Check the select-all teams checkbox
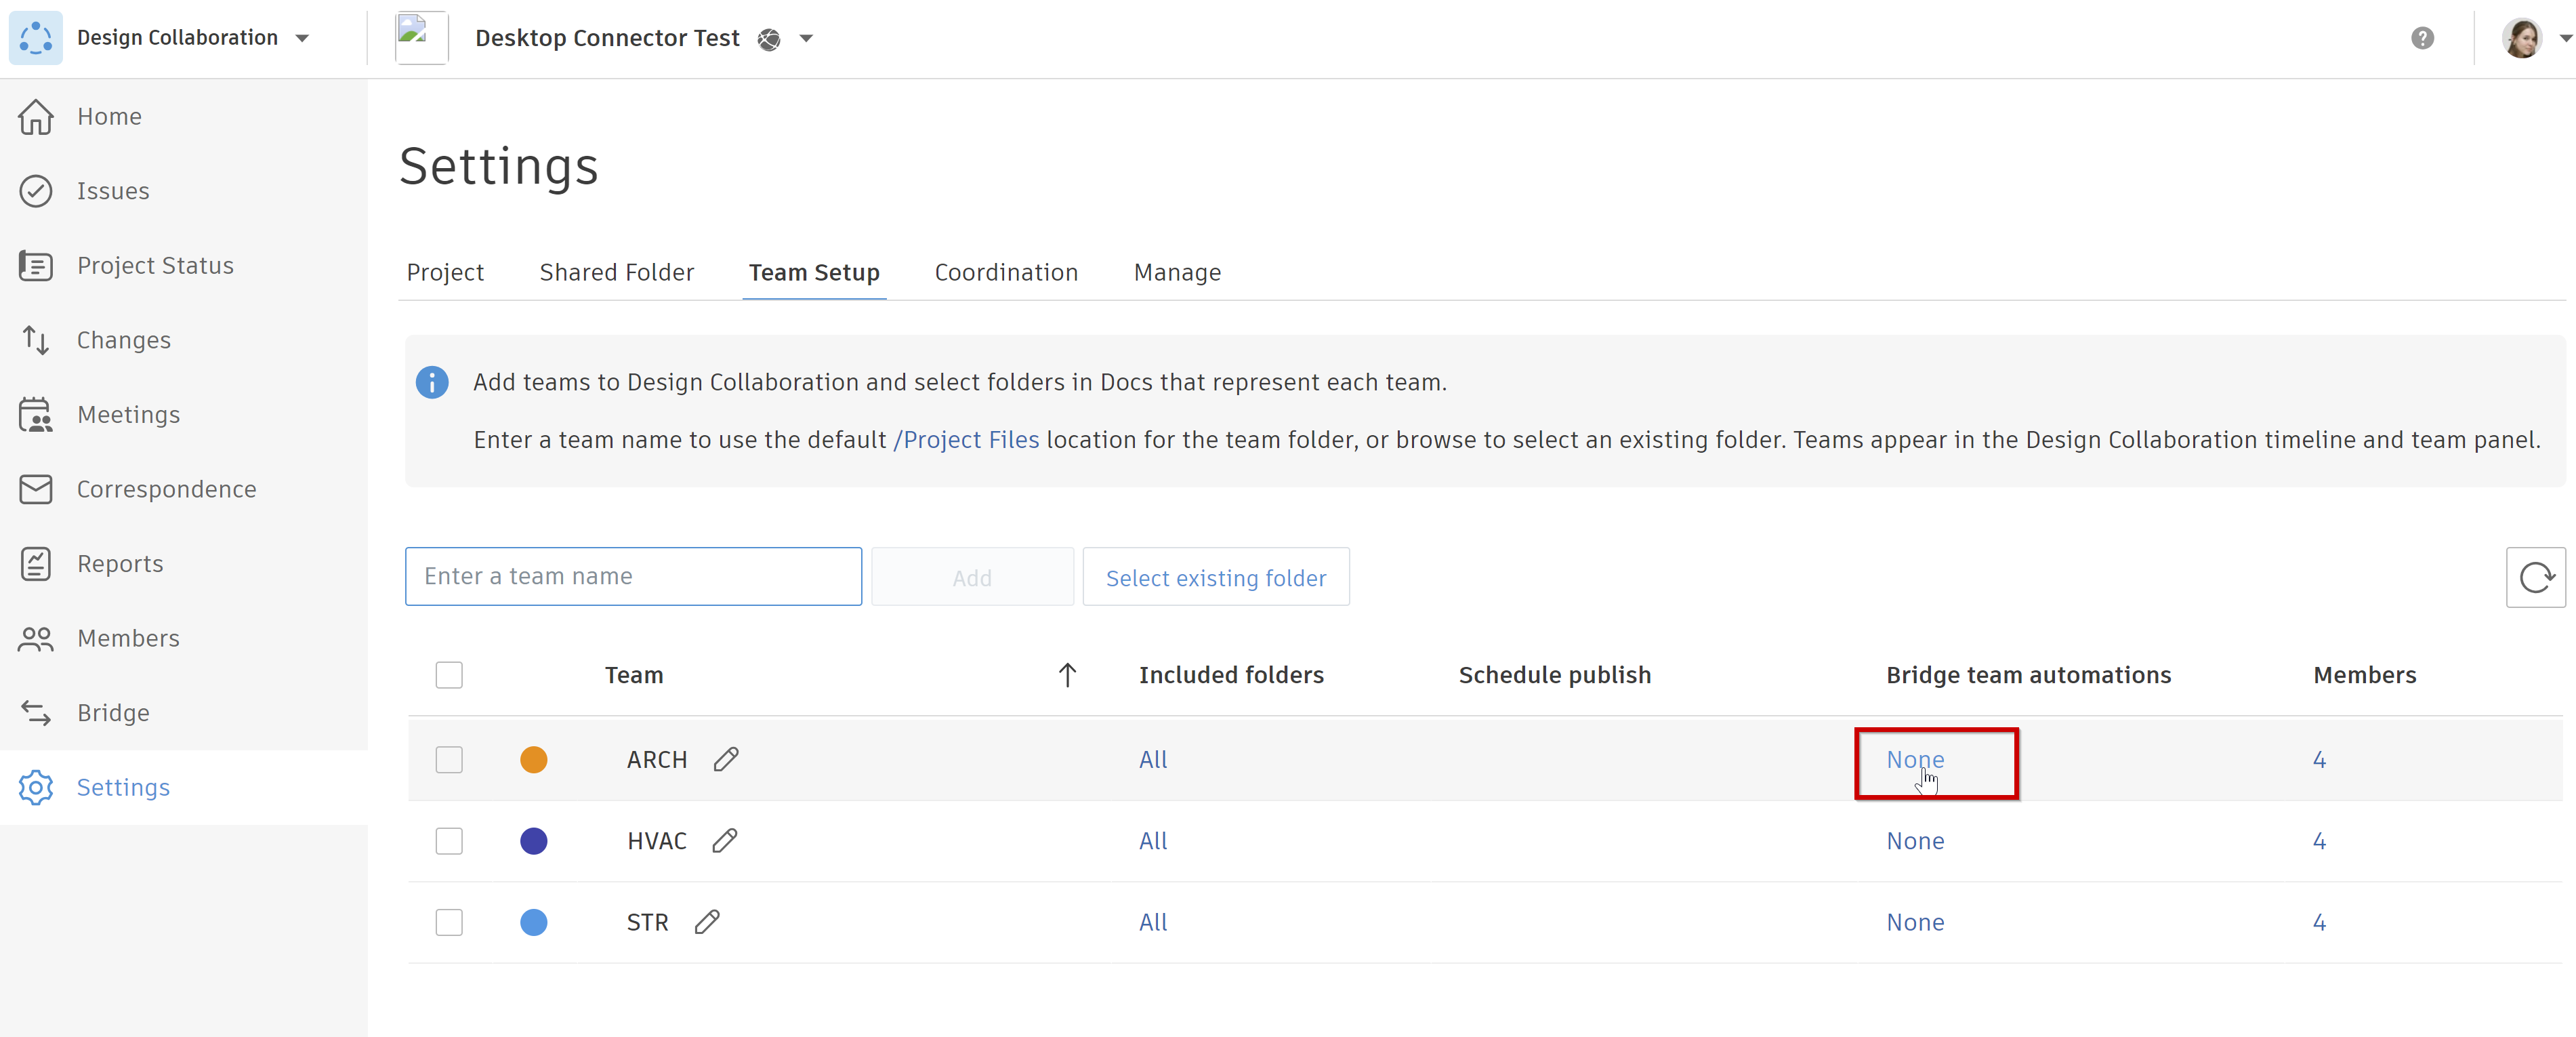 (449, 675)
